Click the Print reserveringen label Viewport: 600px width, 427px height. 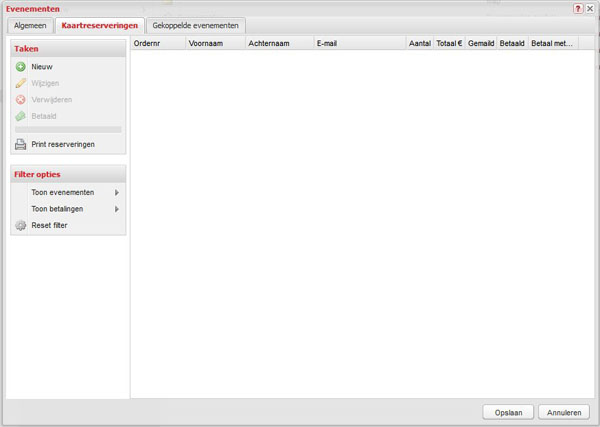[x=63, y=145]
